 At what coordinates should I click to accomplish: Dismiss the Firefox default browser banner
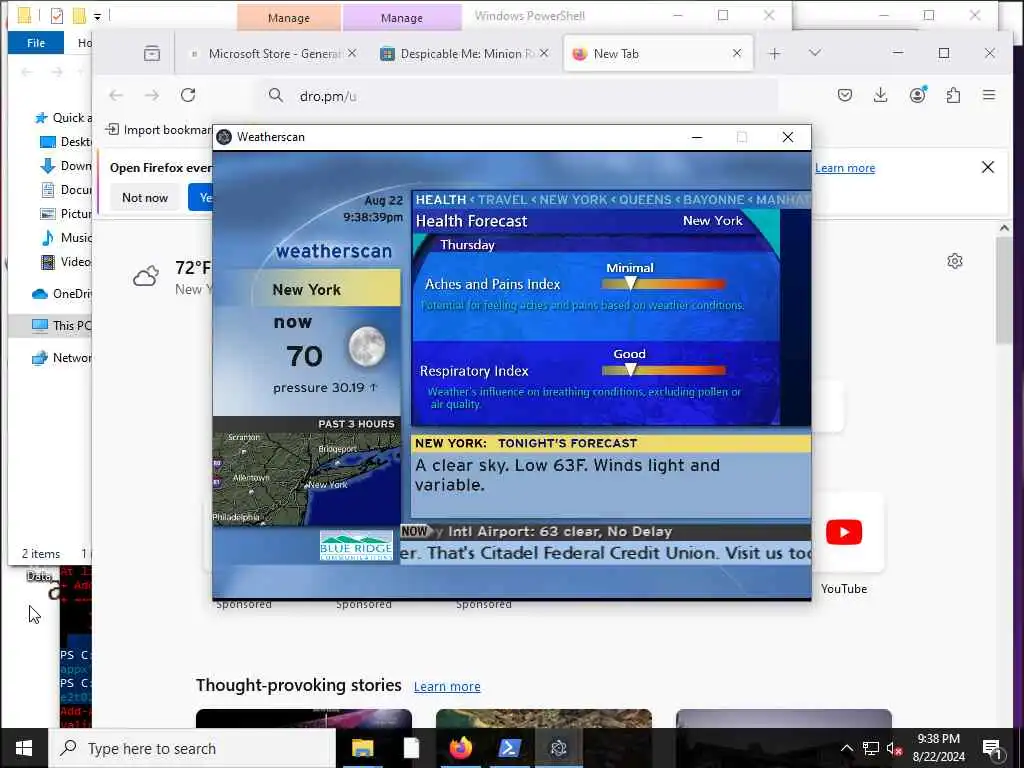point(987,167)
